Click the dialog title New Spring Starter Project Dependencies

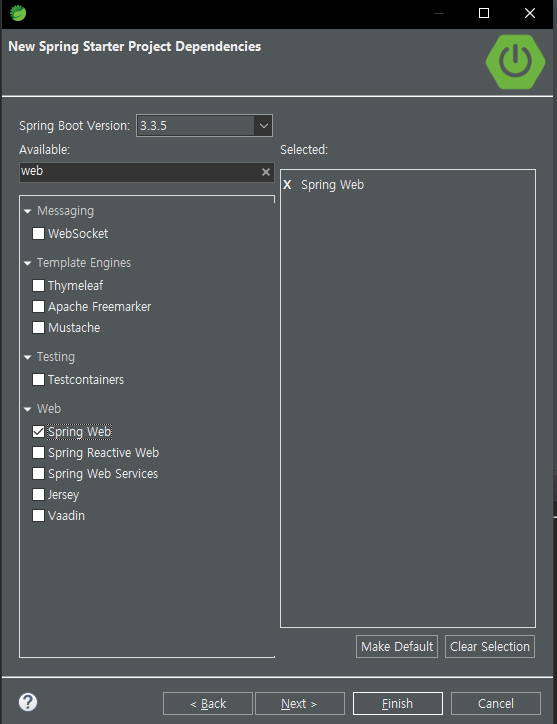tap(134, 47)
